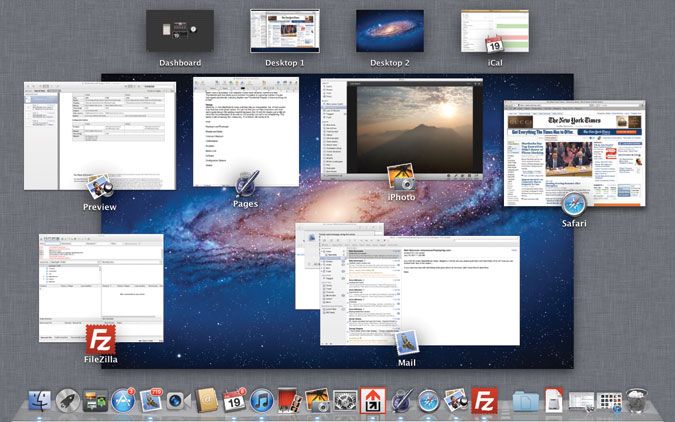Launch Launchpad rocket icon in dock

68,402
